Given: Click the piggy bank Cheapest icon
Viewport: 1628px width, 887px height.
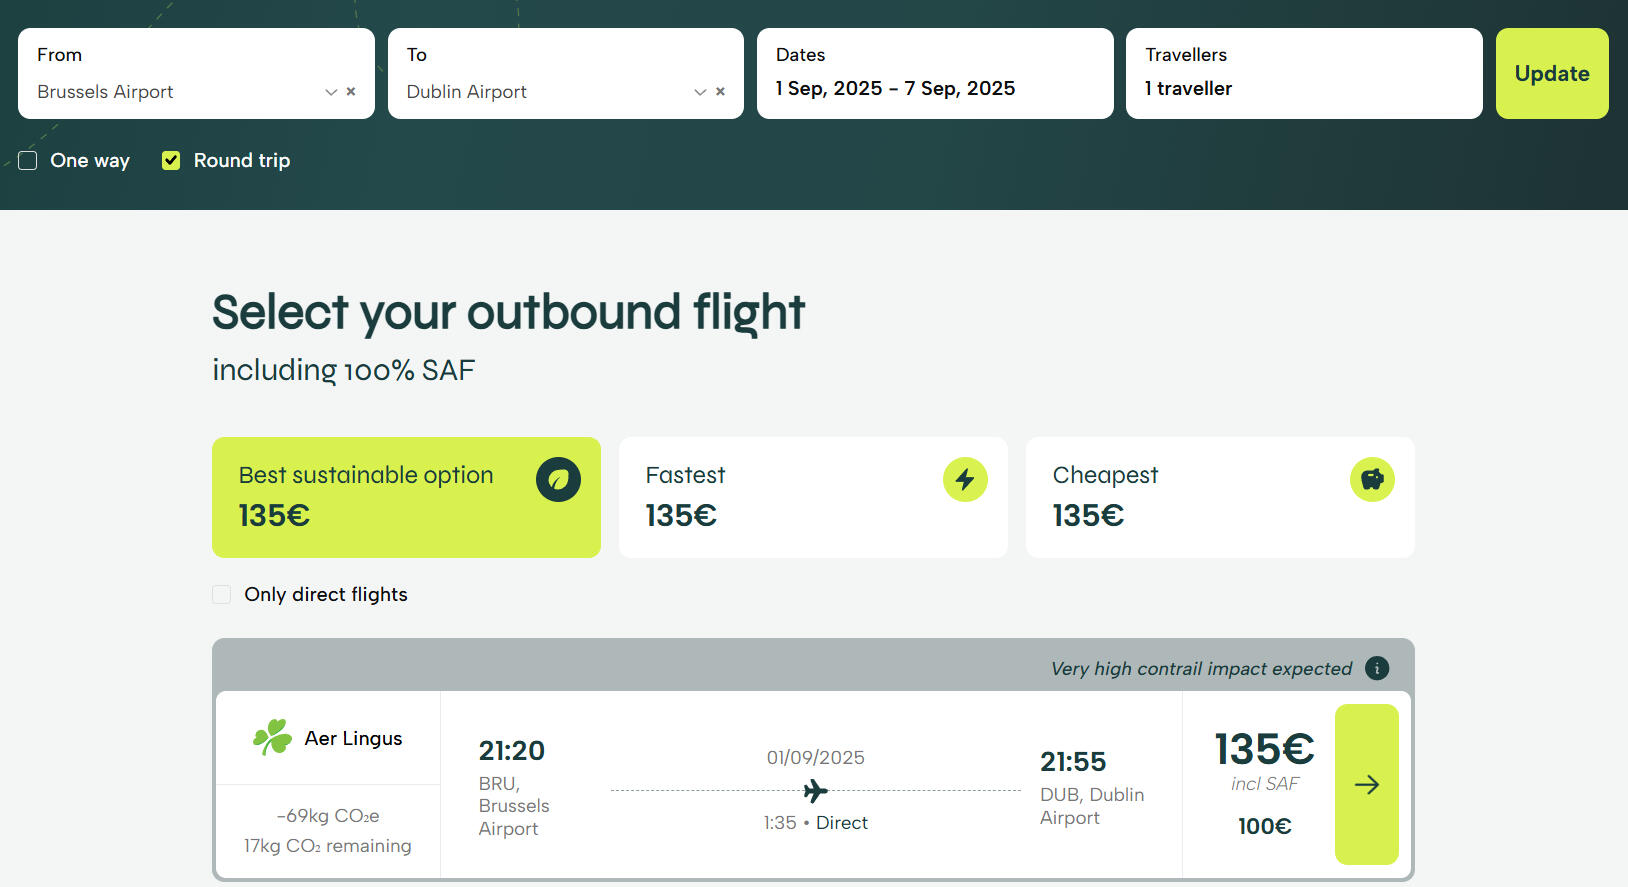Looking at the screenshot, I should 1372,480.
